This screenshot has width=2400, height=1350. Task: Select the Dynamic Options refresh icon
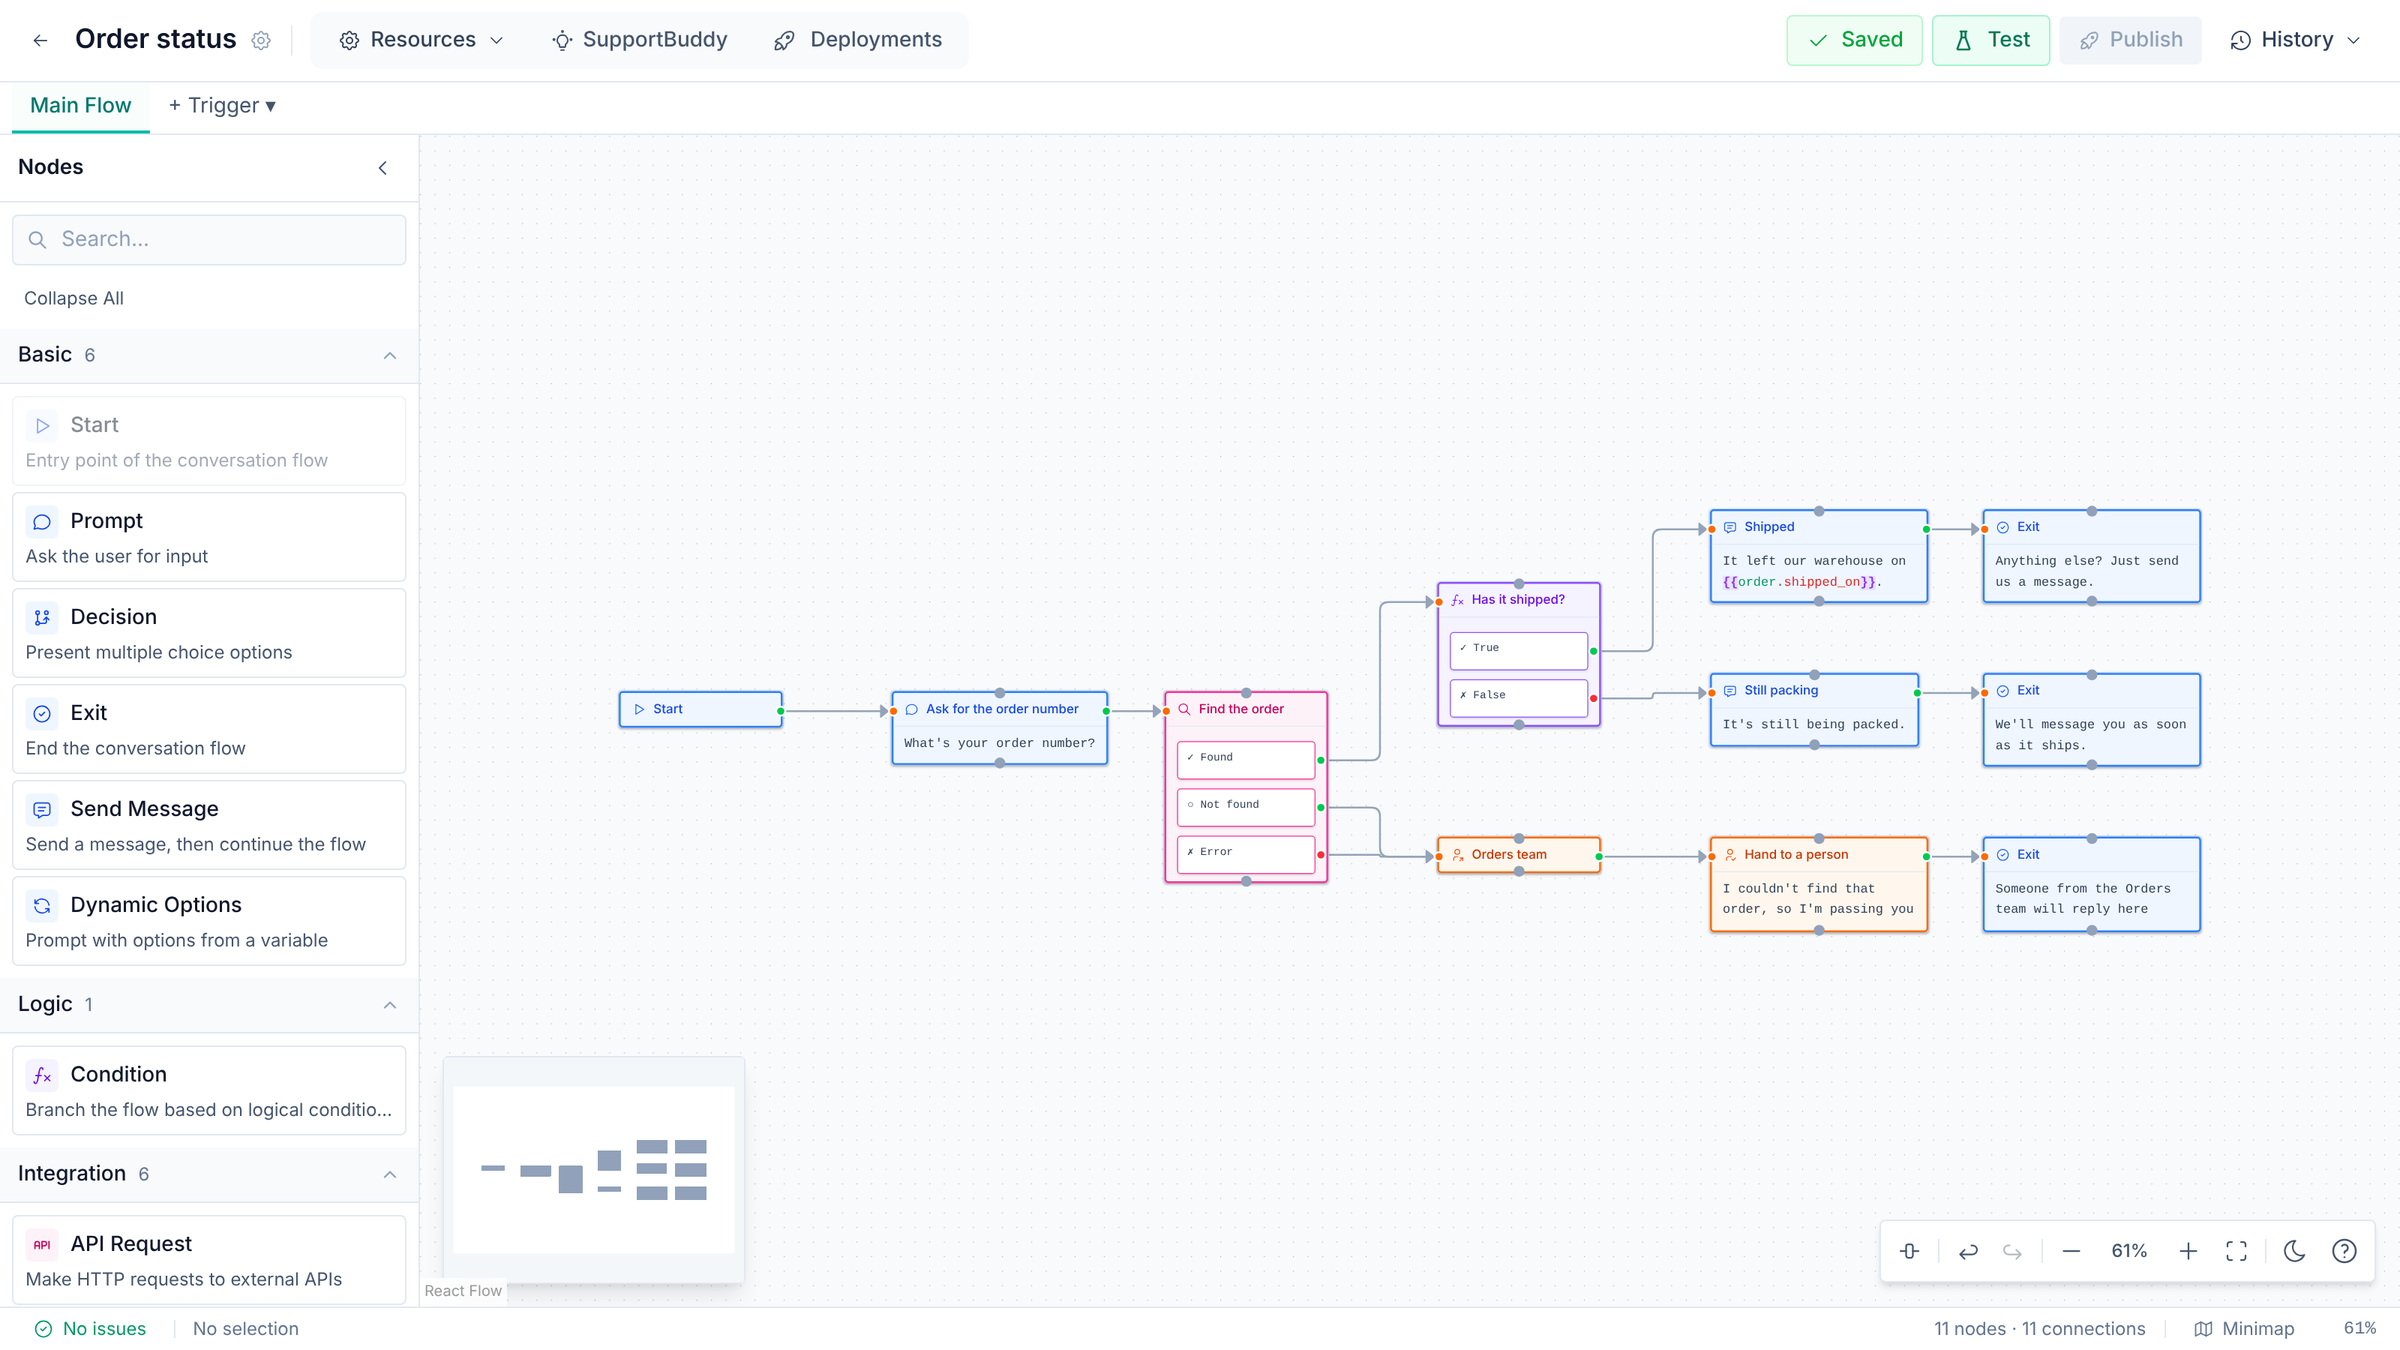[42, 906]
